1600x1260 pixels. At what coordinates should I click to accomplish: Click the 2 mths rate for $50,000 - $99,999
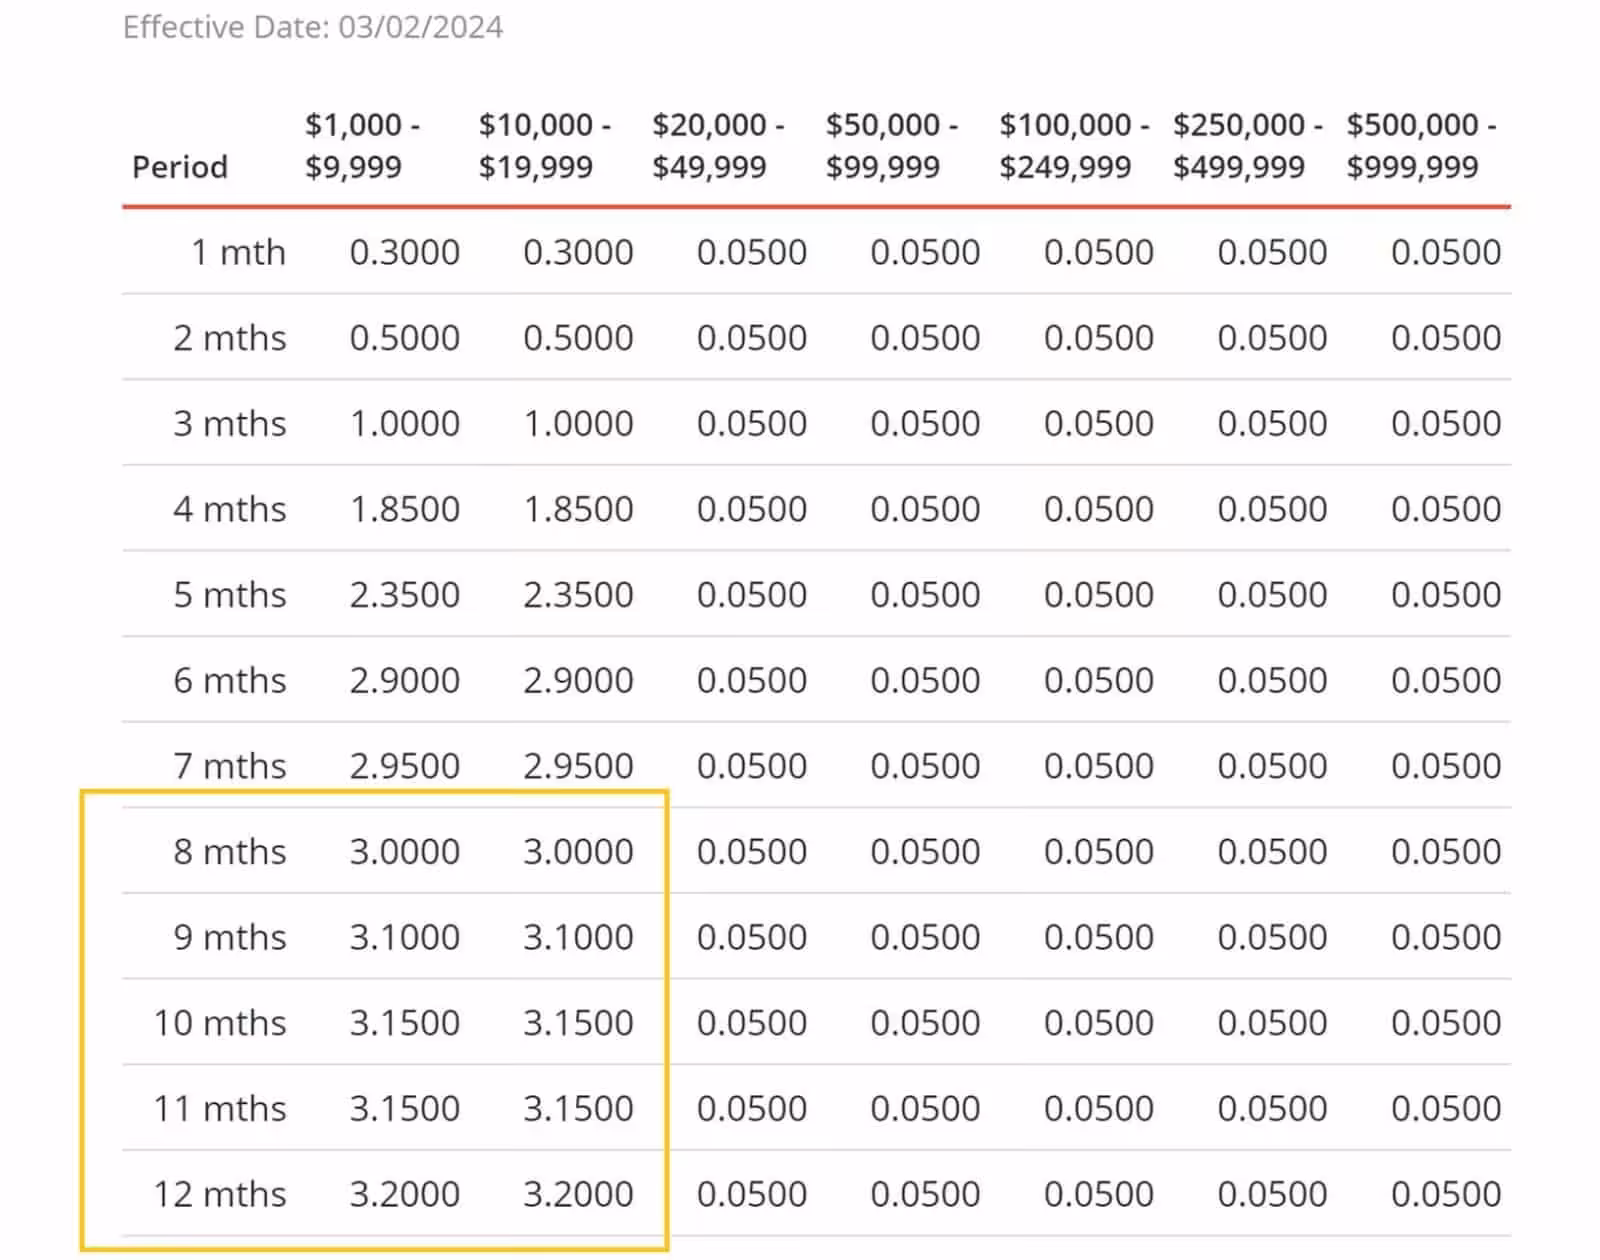925,338
